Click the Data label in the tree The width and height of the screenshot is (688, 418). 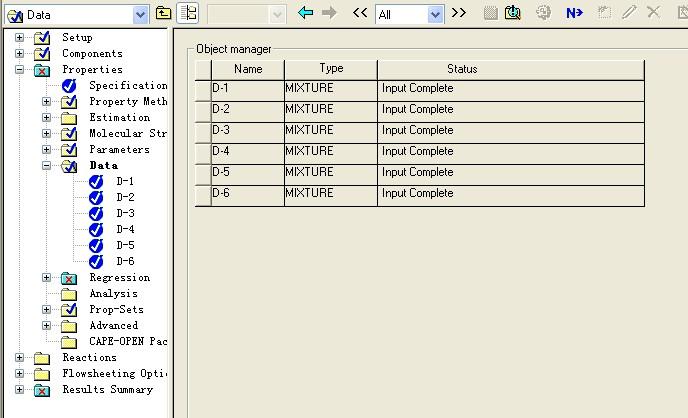coord(104,165)
